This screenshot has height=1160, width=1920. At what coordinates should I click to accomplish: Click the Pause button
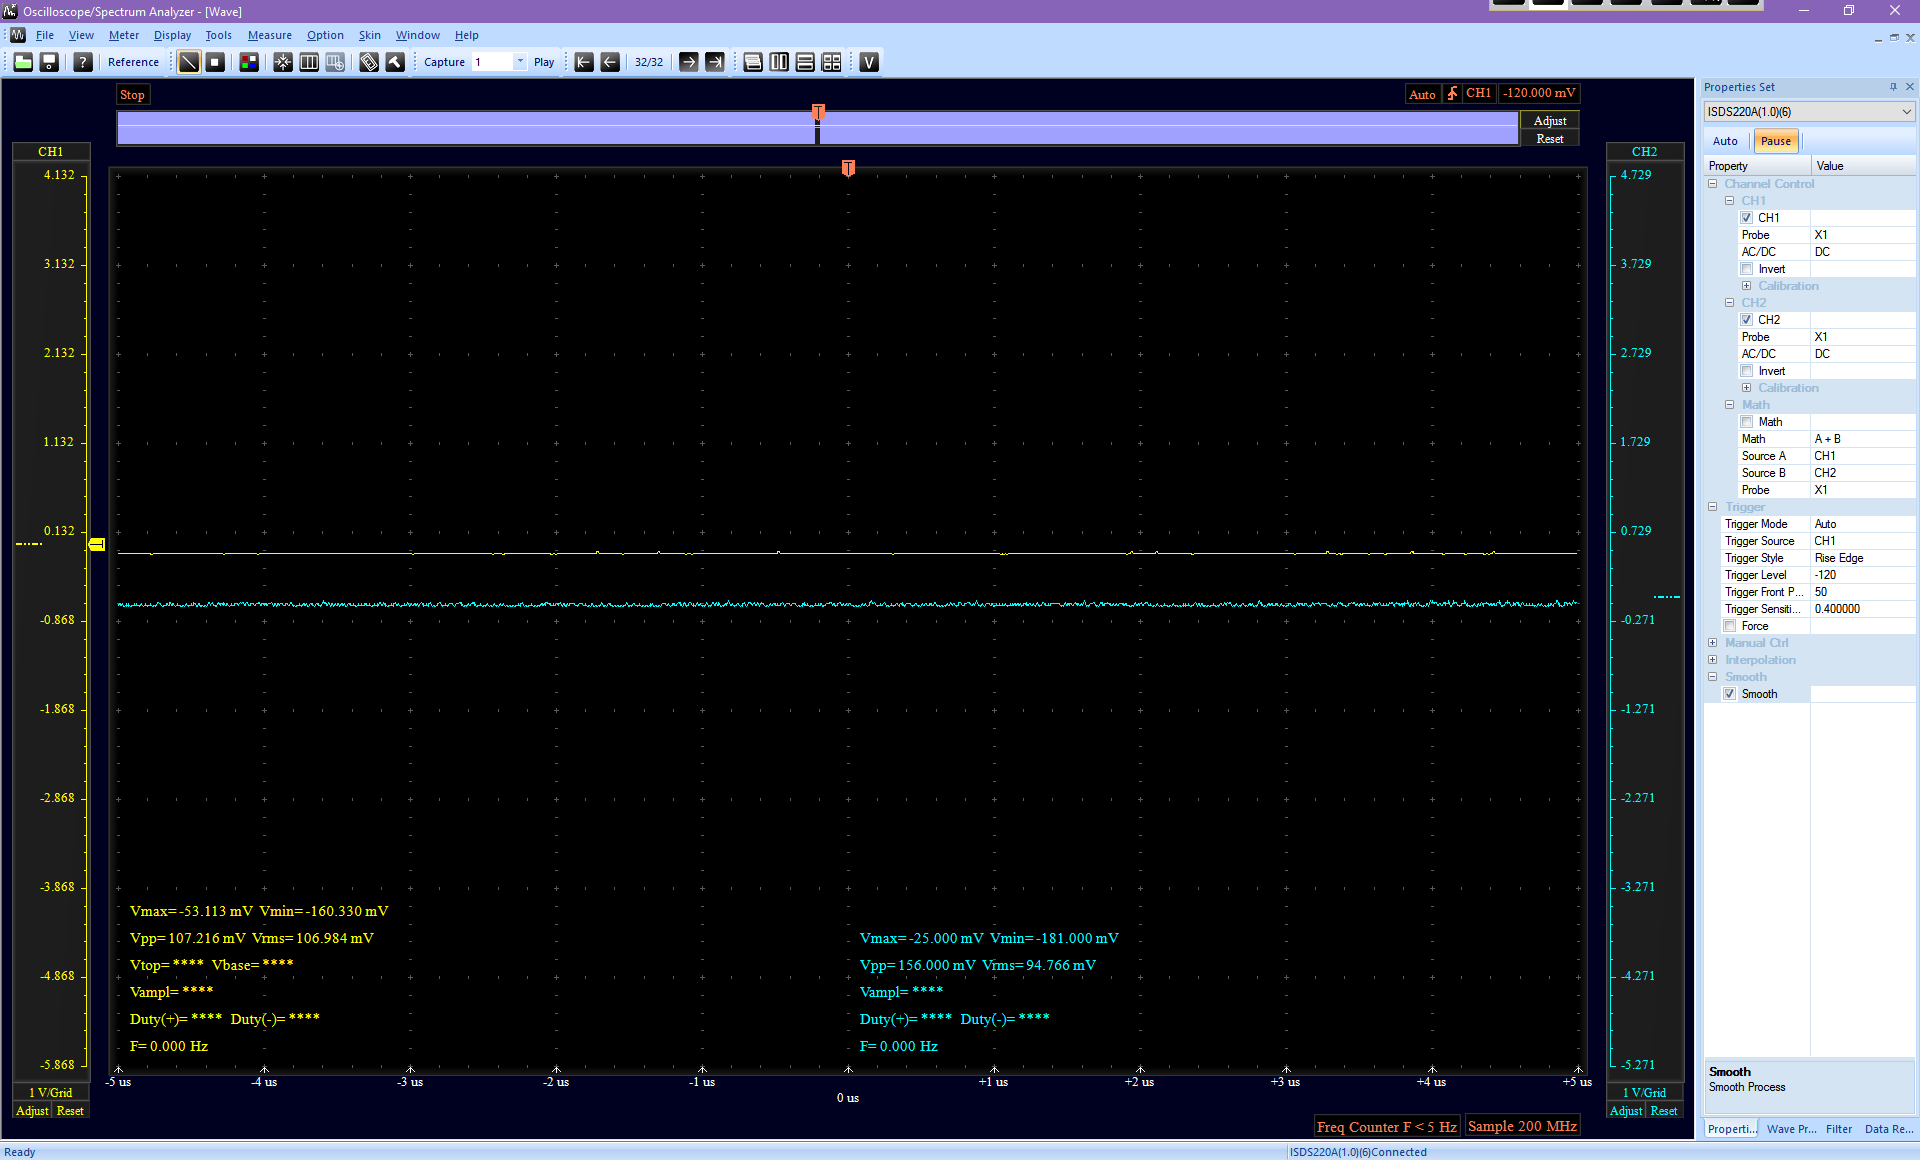point(1776,141)
